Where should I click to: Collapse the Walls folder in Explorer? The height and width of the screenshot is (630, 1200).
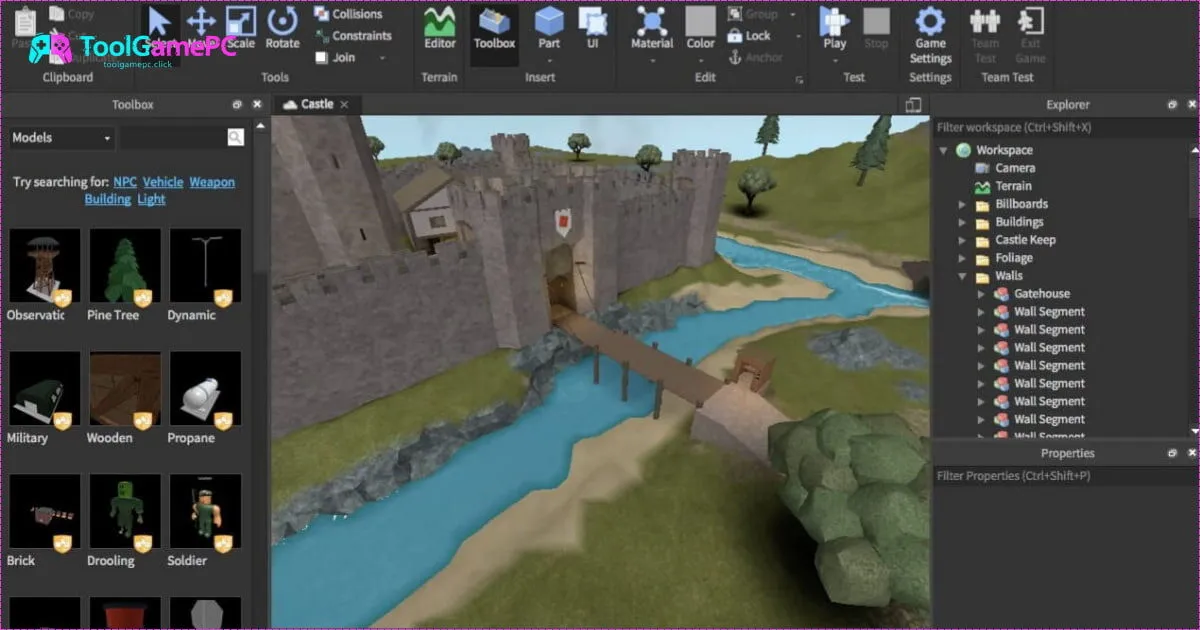click(963, 275)
